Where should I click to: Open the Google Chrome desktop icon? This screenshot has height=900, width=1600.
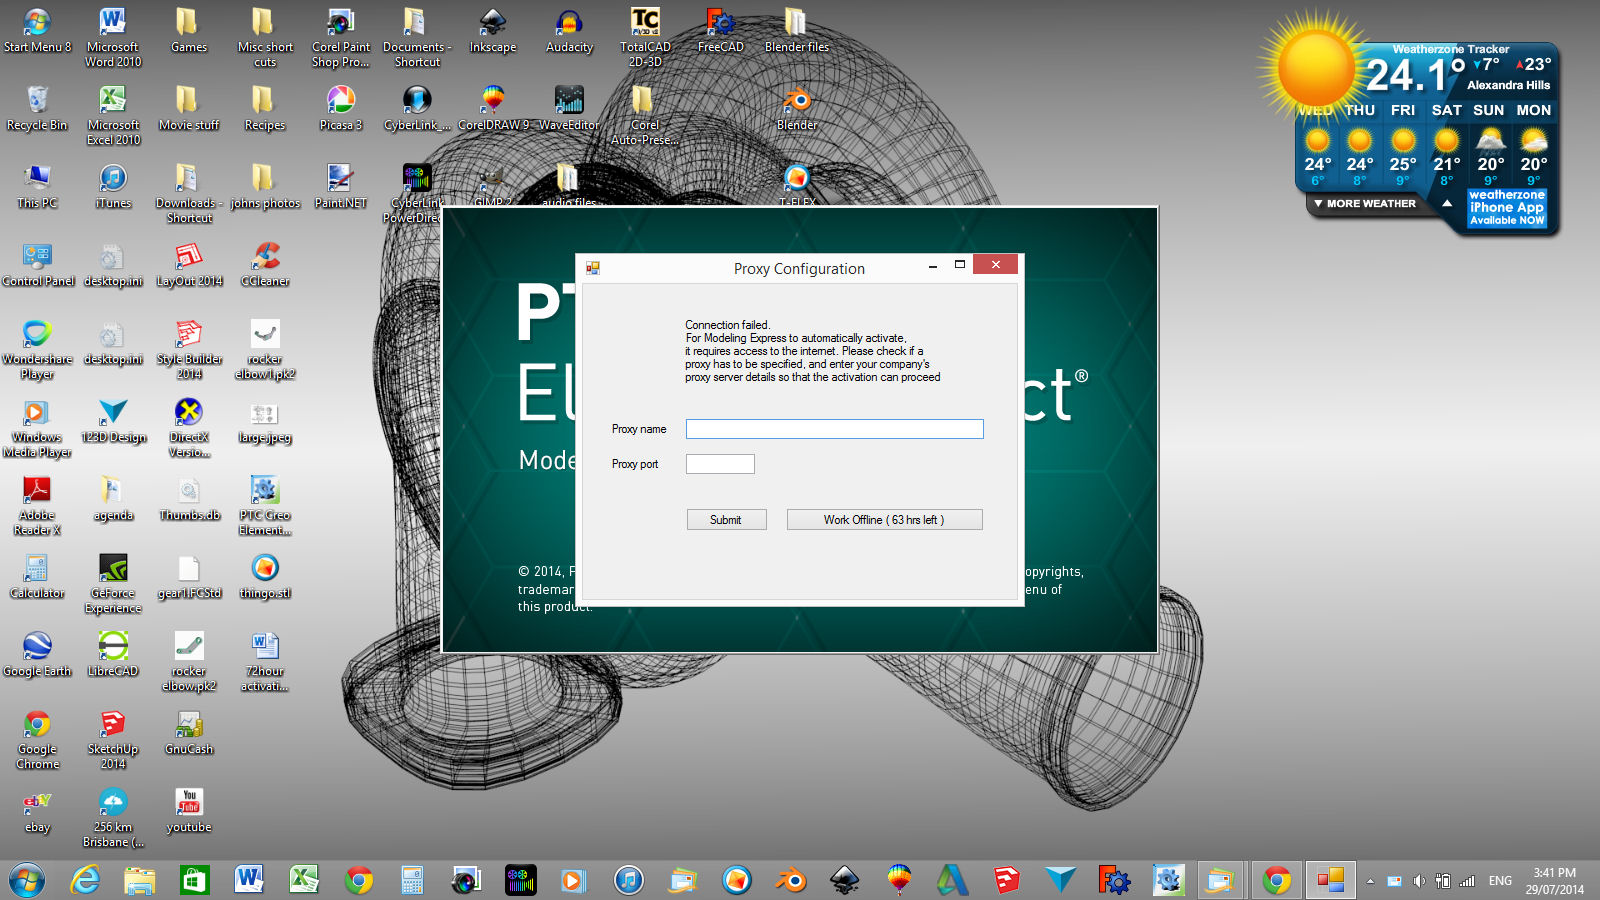point(37,739)
